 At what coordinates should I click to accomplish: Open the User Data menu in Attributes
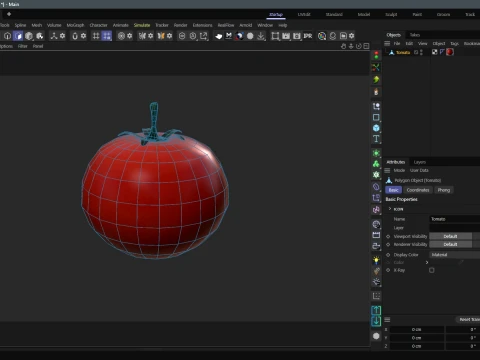click(x=419, y=170)
